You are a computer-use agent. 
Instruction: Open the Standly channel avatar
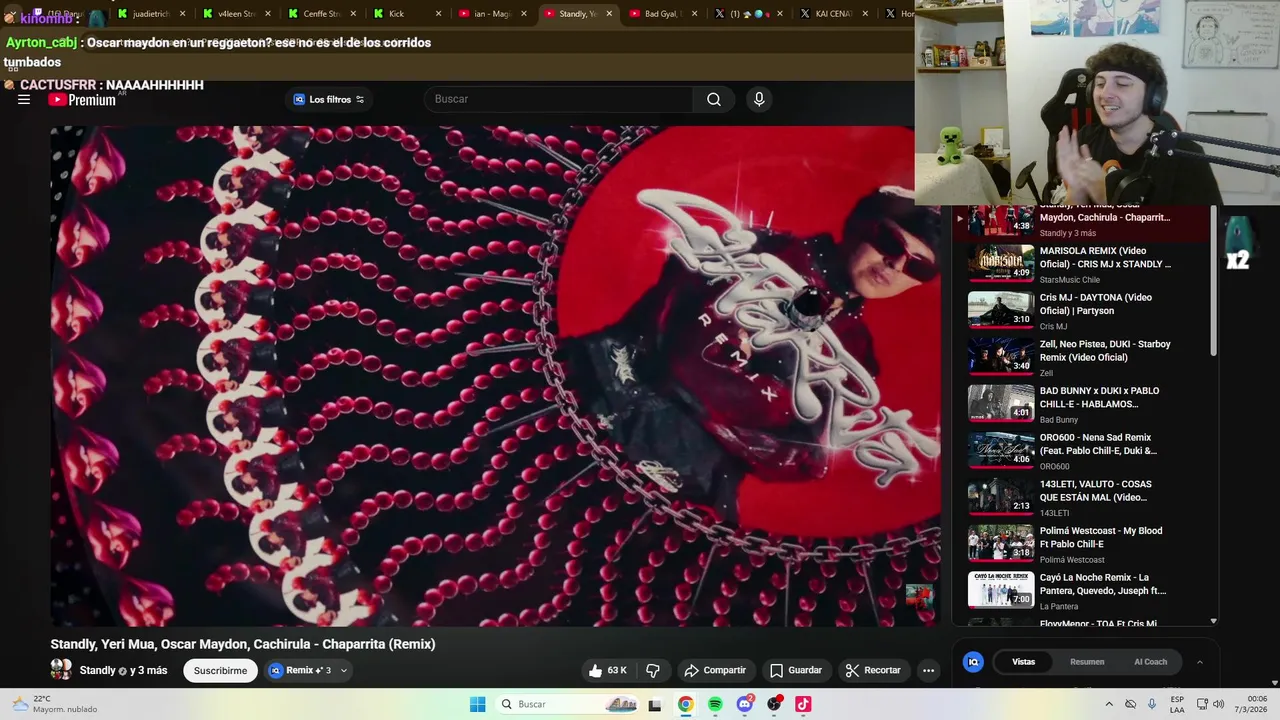tap(61, 670)
